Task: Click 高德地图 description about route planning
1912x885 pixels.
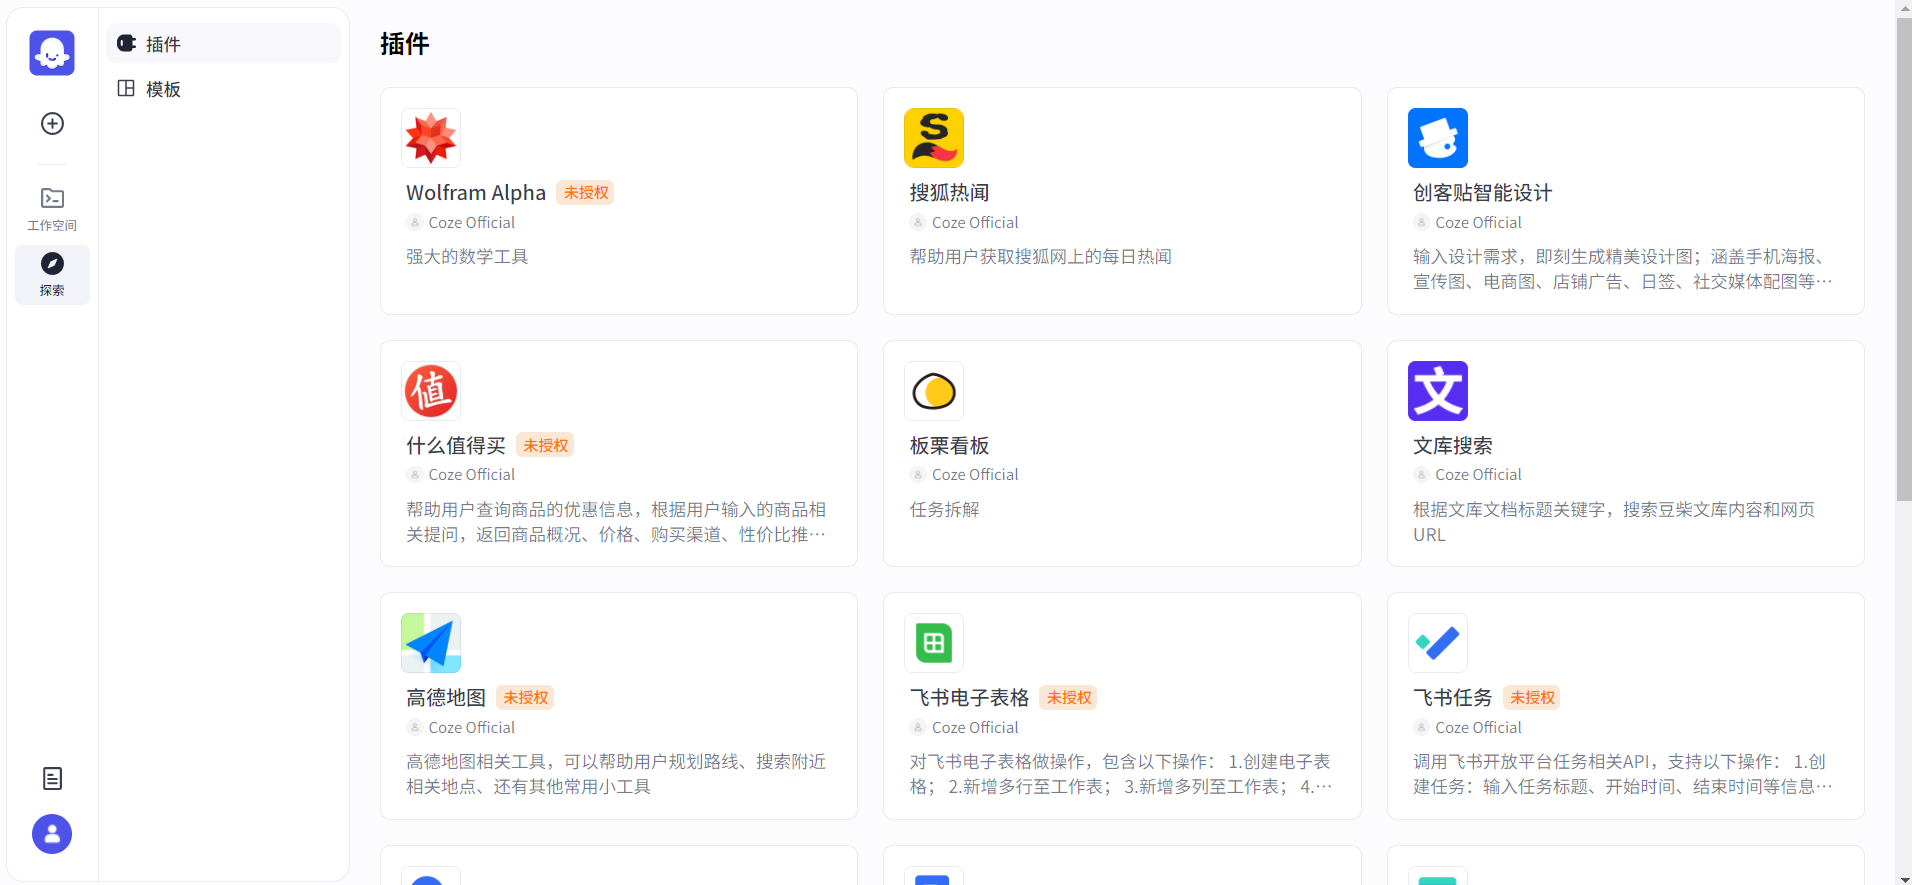Action: (616, 774)
